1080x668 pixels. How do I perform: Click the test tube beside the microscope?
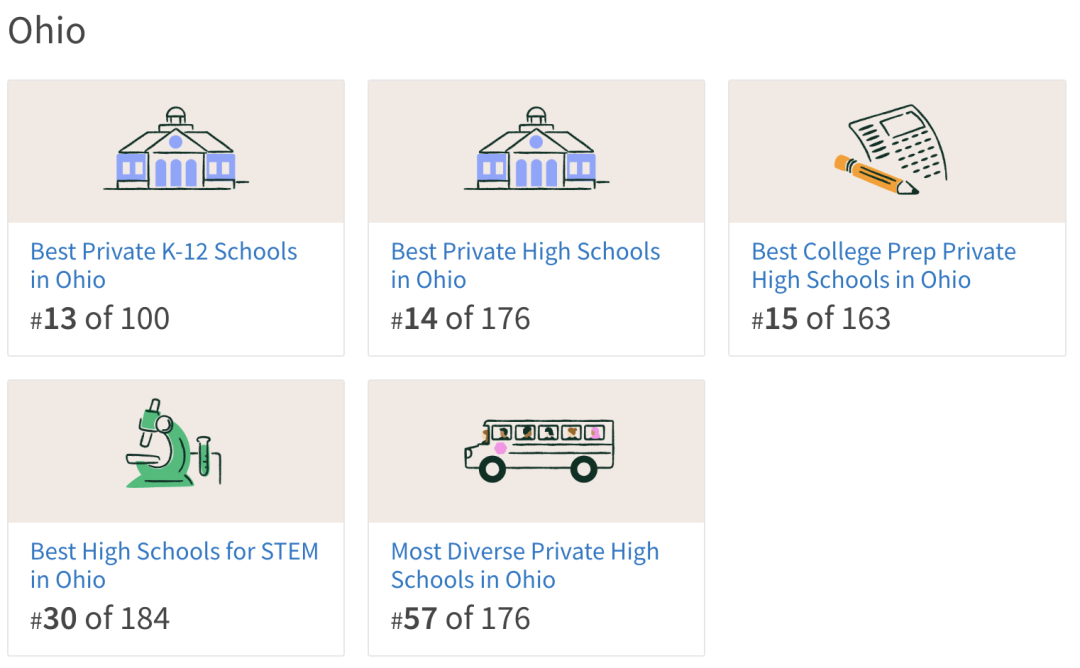(203, 456)
